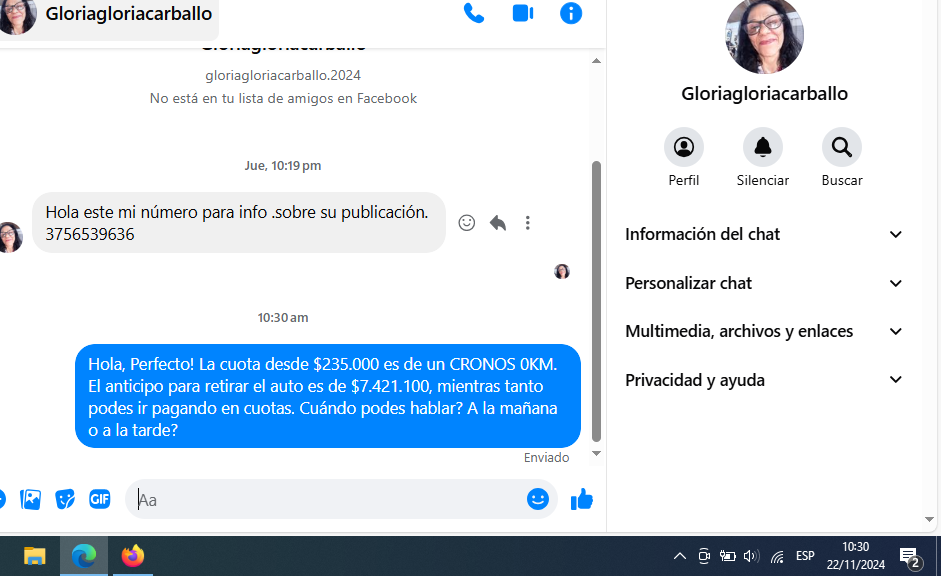Viewport: 941px width, 576px height.
Task: Expand Información del chat section
Action: (764, 234)
